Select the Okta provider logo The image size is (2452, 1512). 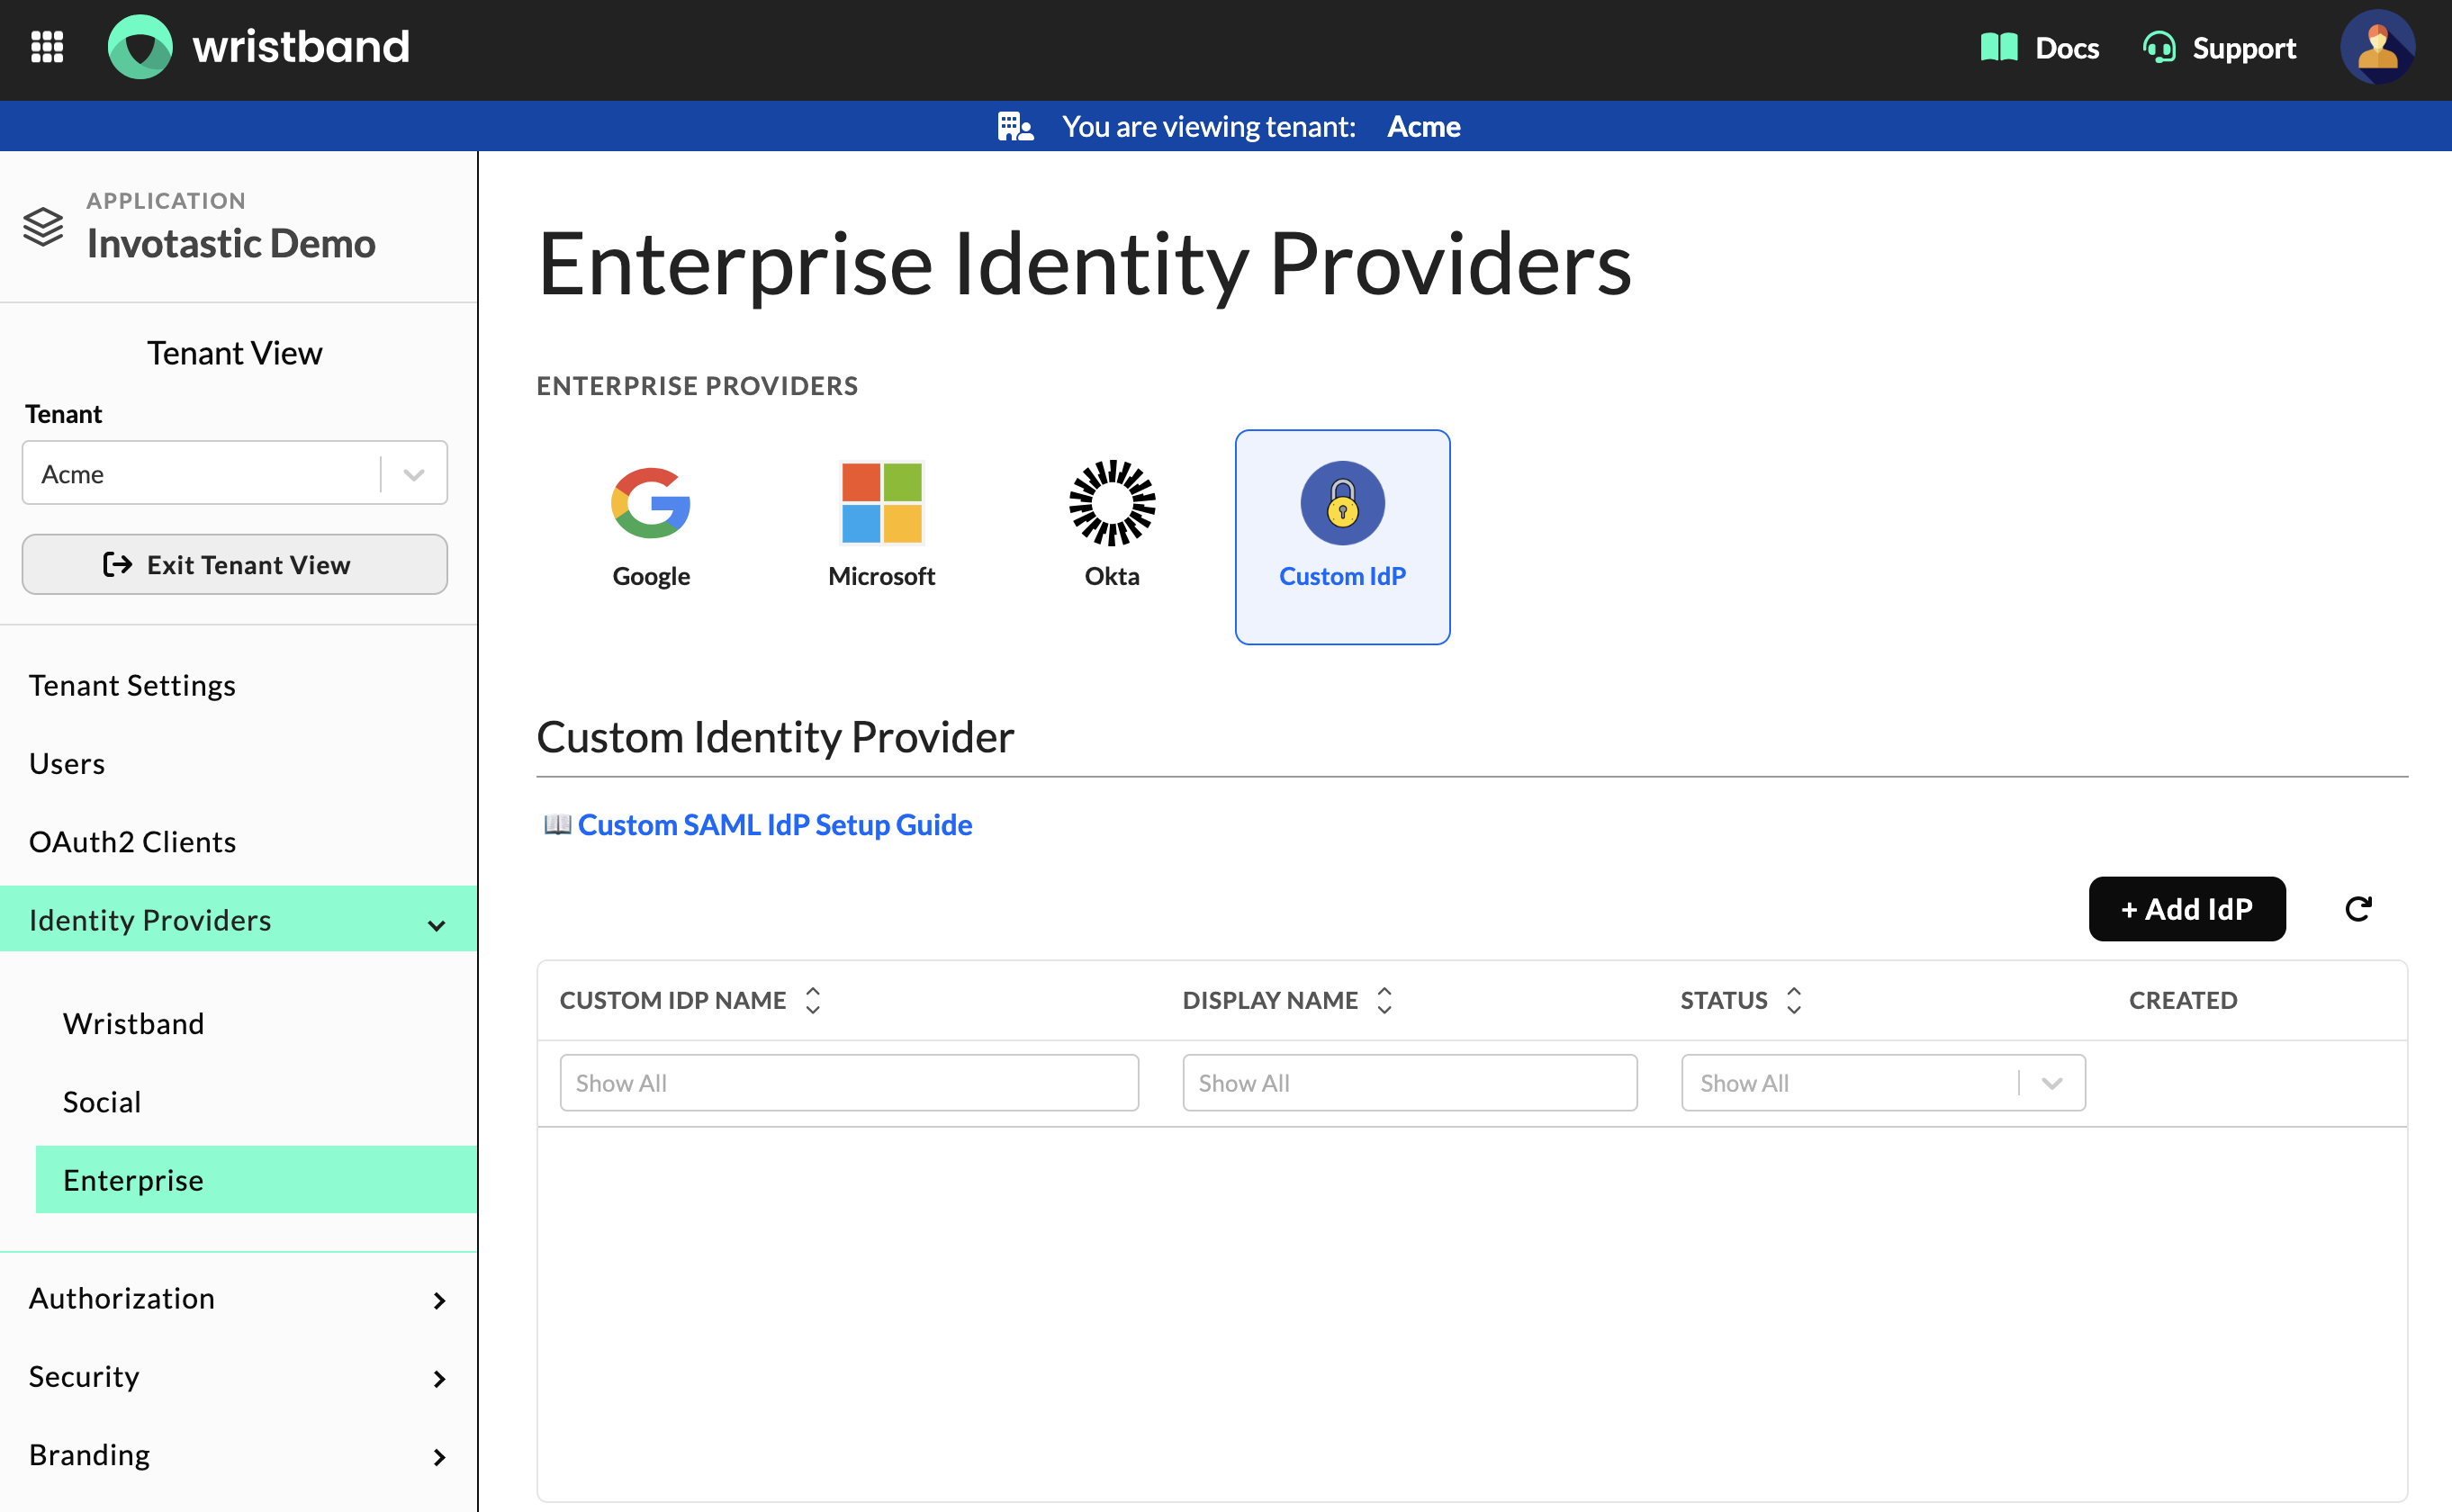click(x=1112, y=503)
